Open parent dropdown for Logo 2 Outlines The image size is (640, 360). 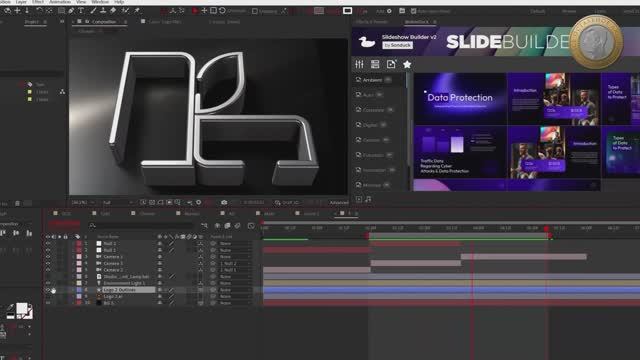pyautogui.click(x=235, y=290)
